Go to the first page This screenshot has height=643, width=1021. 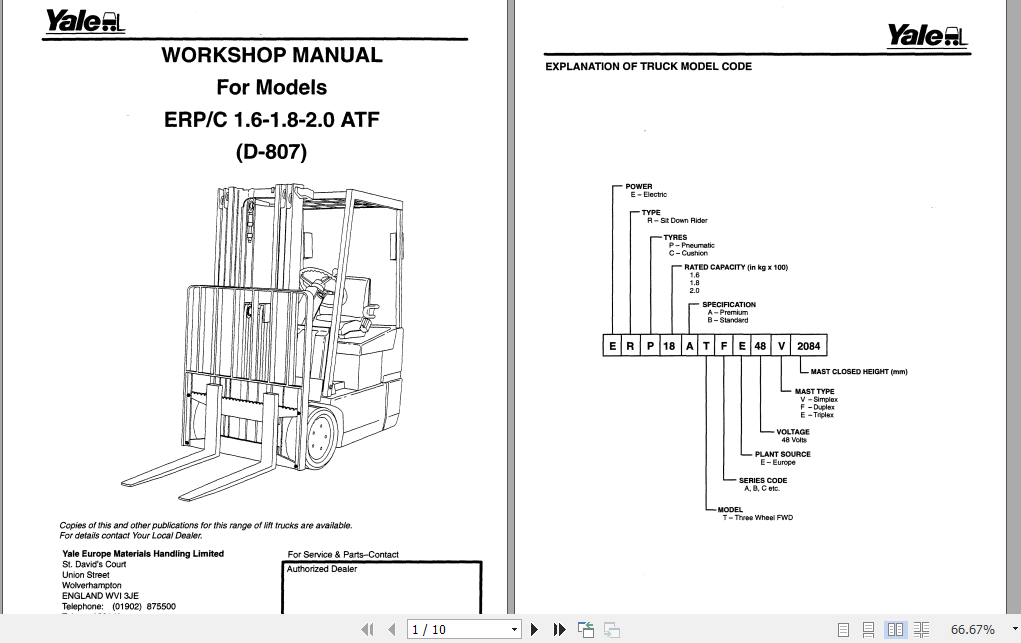[x=367, y=629]
